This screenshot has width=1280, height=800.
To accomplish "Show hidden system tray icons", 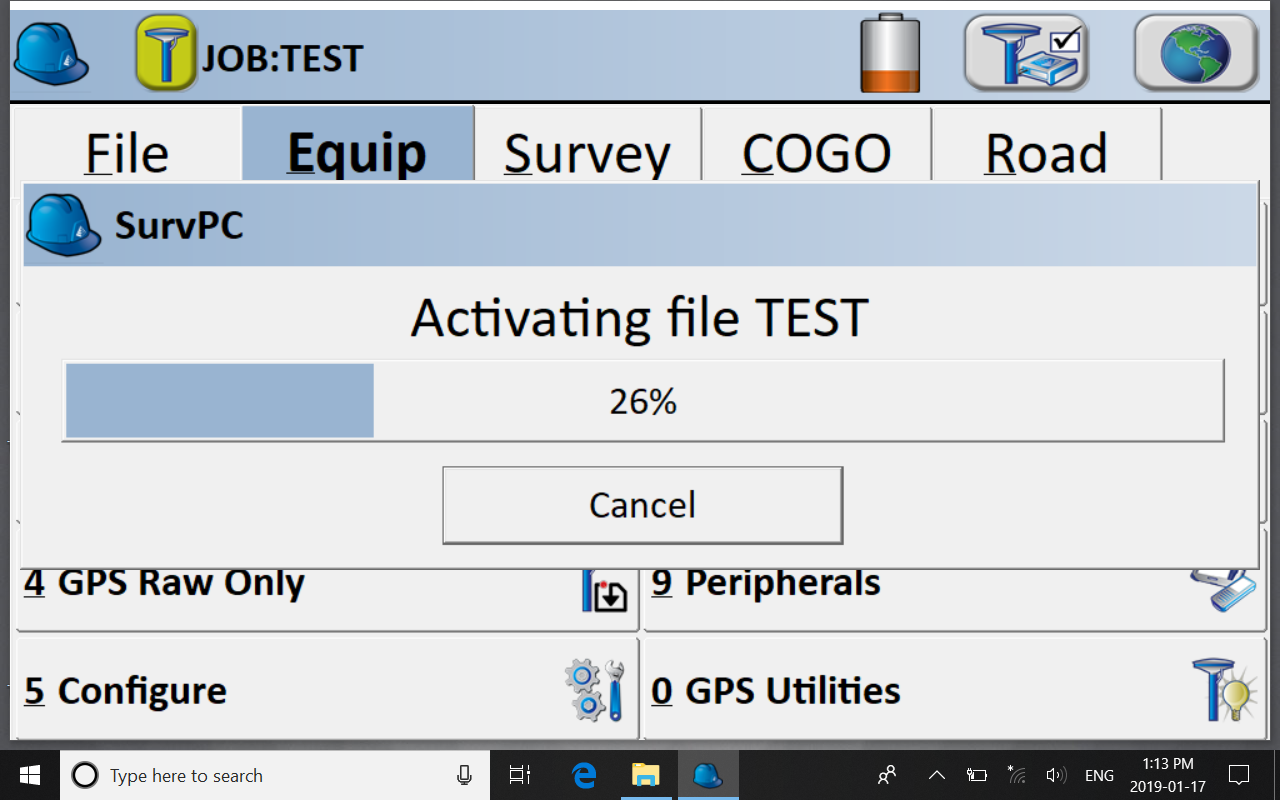I will click(x=937, y=775).
